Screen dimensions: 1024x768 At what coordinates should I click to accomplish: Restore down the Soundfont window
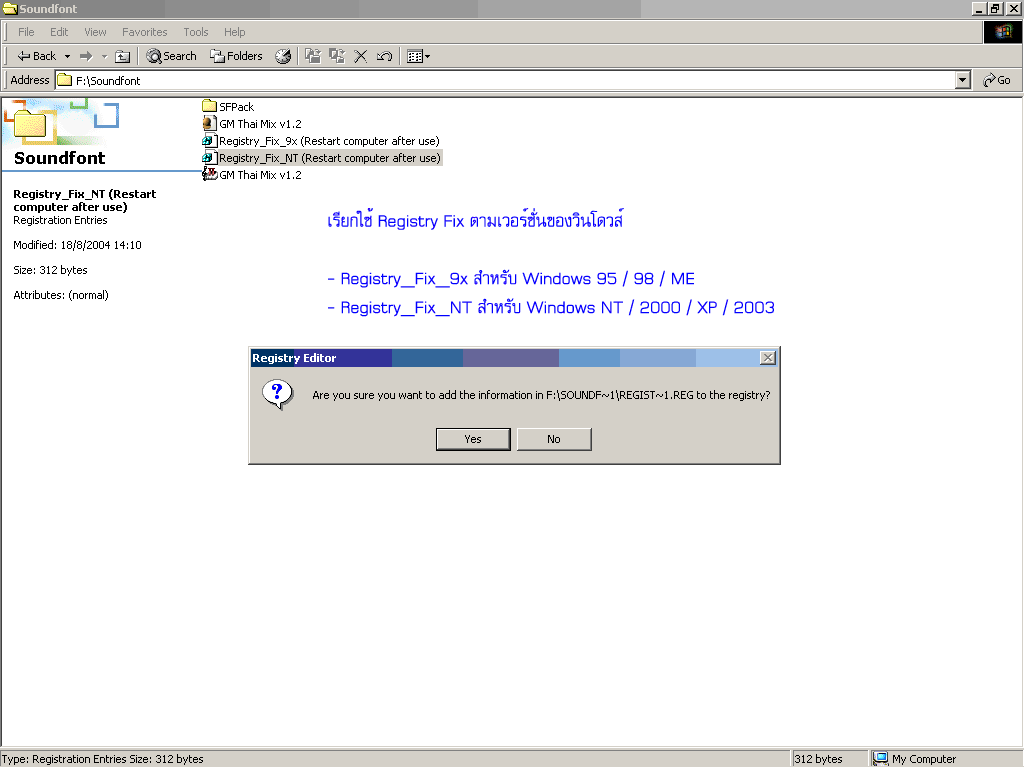pyautogui.click(x=995, y=8)
